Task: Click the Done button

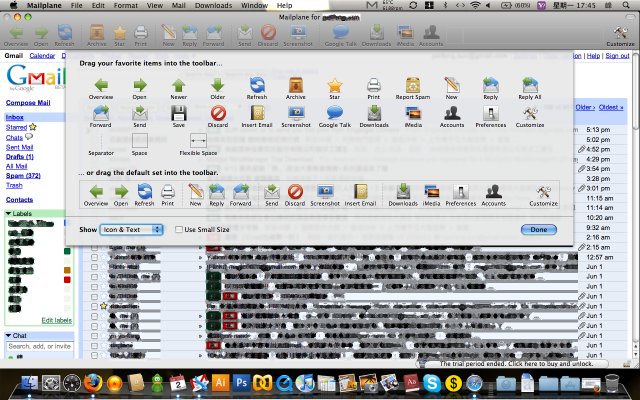Action: pos(538,229)
